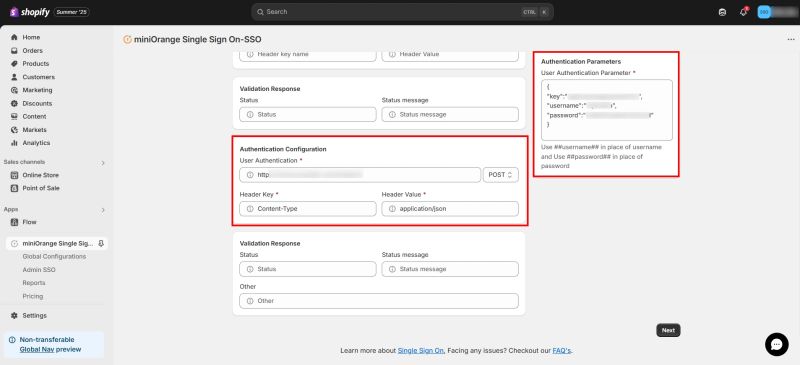This screenshot has height=365, width=800.
Task: Click the top Header Value placeholder field
Action: [x=450, y=55]
